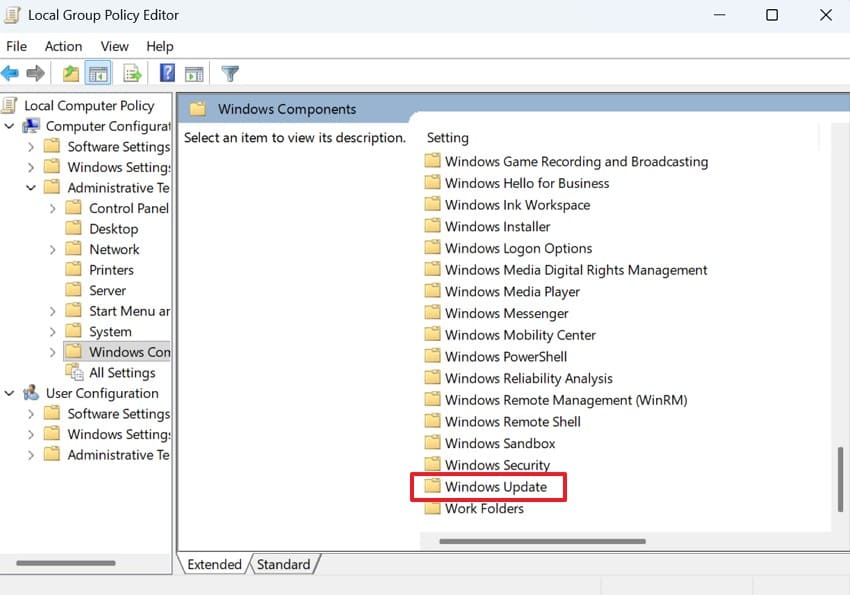Select Windows Hello for Business folder
The image size is (850, 595).
(527, 184)
